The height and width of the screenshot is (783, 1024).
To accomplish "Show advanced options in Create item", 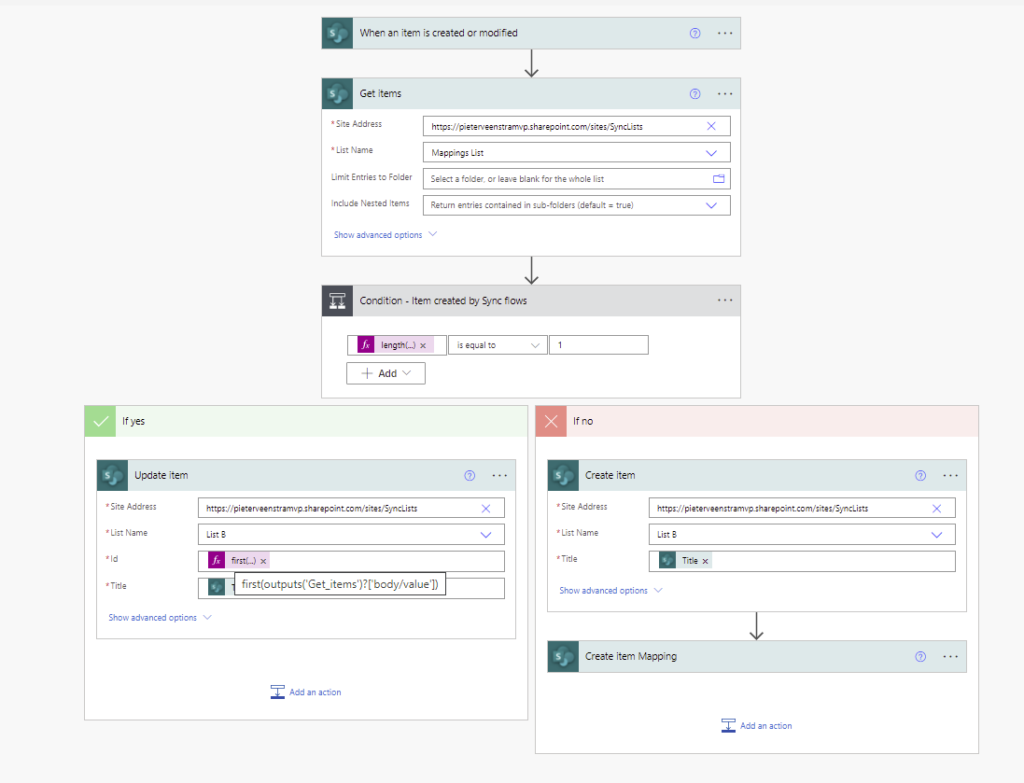I will 611,590.
